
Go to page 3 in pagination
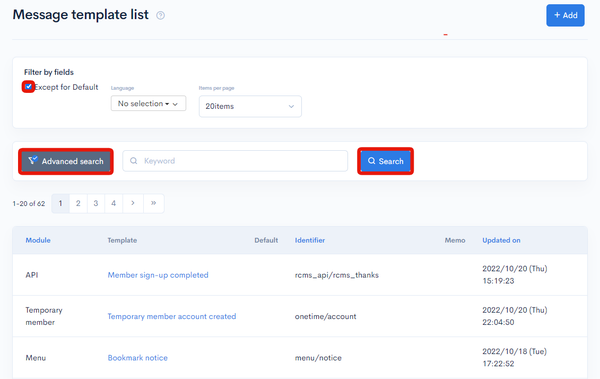click(x=96, y=203)
